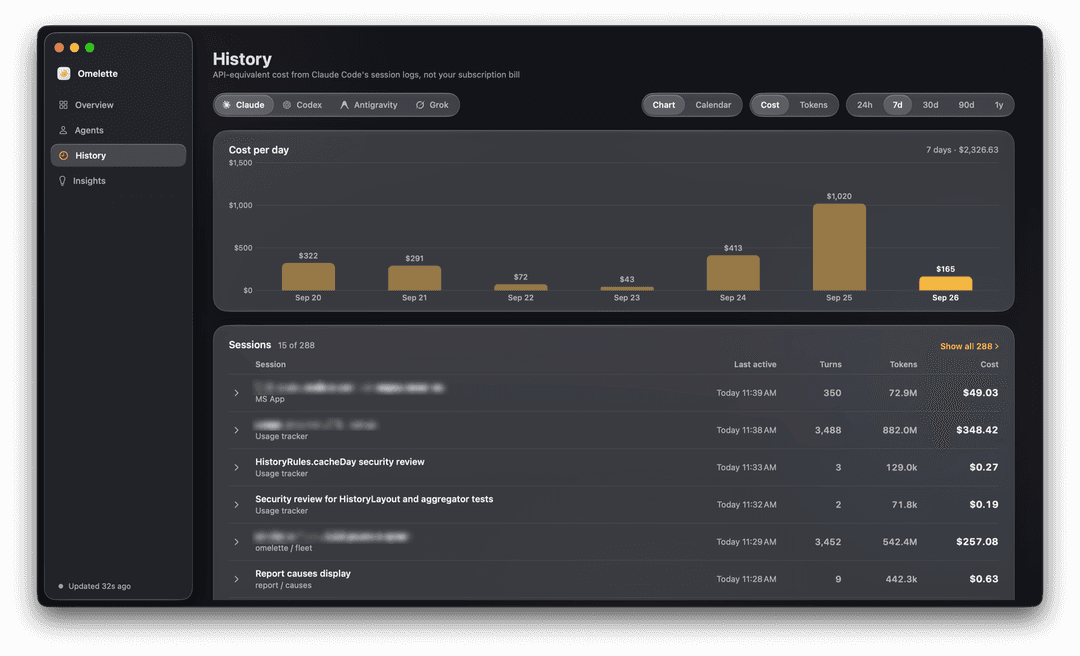Image resolution: width=1080 pixels, height=656 pixels.
Task: Click the Claude starburst icon
Action: pyautogui.click(x=227, y=105)
